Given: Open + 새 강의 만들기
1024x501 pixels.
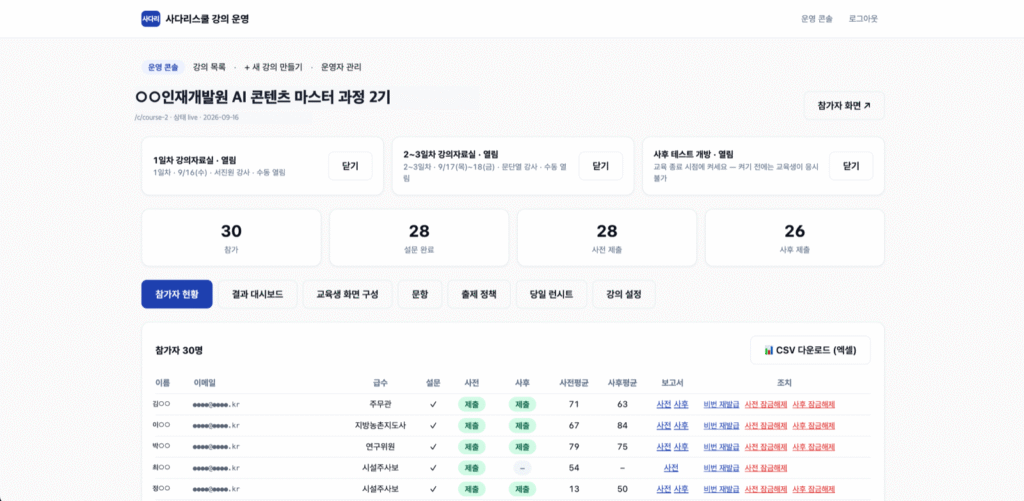Looking at the screenshot, I should click(274, 67).
